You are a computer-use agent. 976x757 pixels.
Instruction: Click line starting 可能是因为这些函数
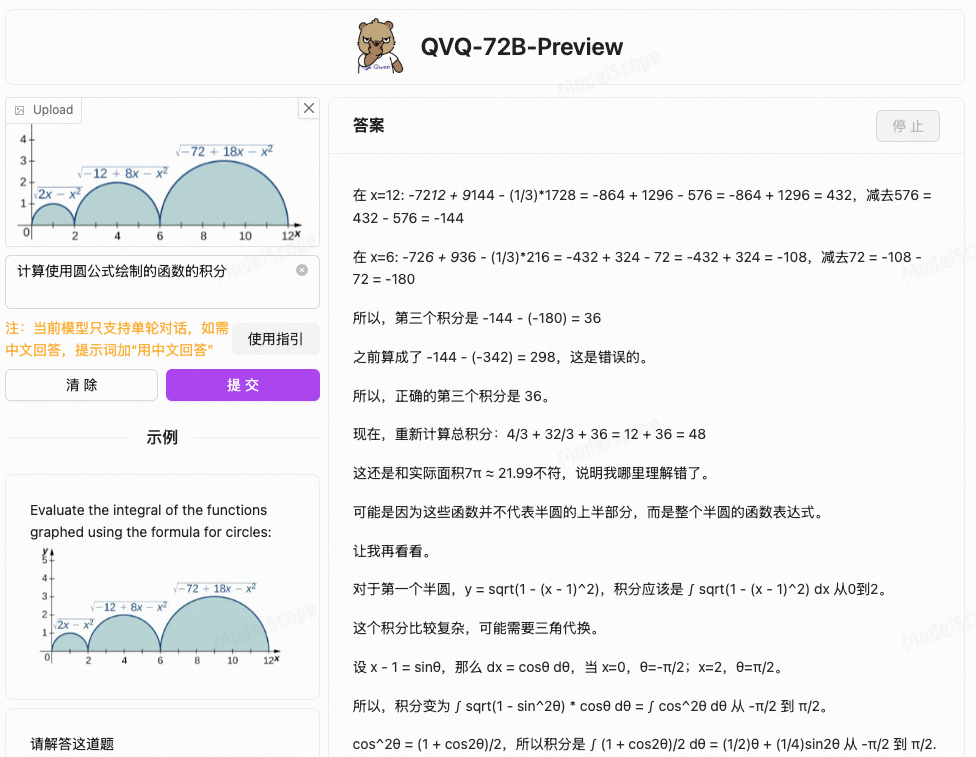[x=590, y=512]
